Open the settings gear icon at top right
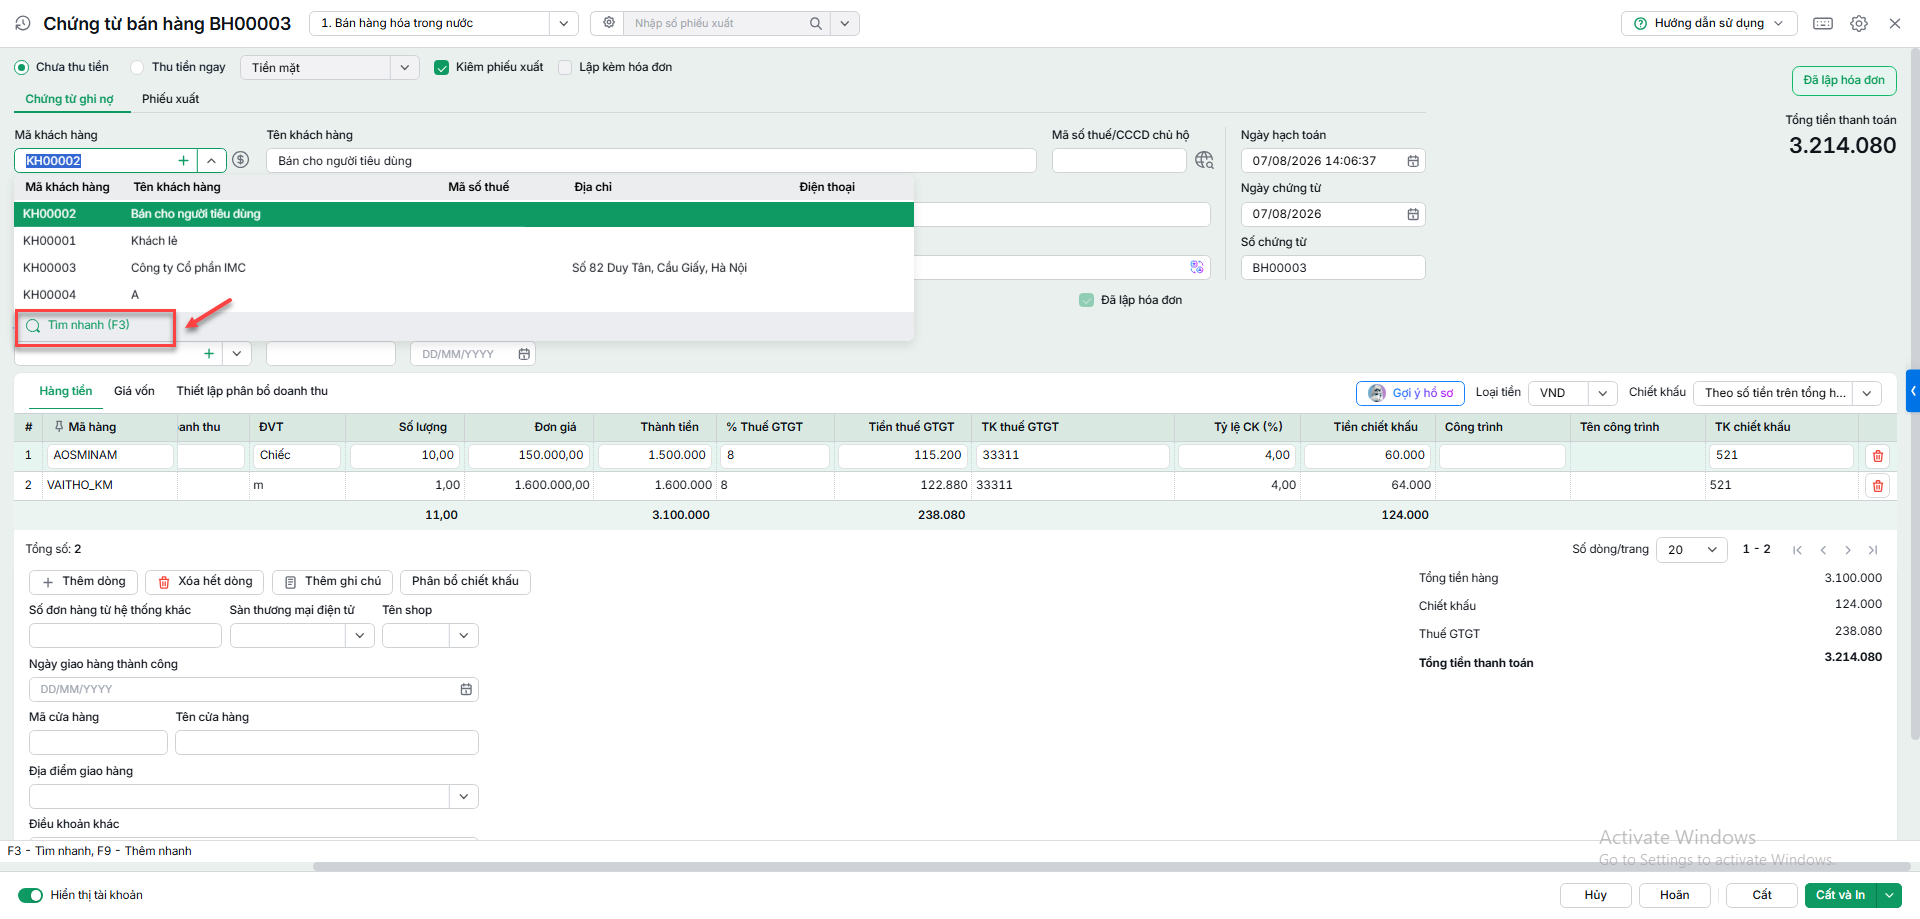 coord(1858,23)
